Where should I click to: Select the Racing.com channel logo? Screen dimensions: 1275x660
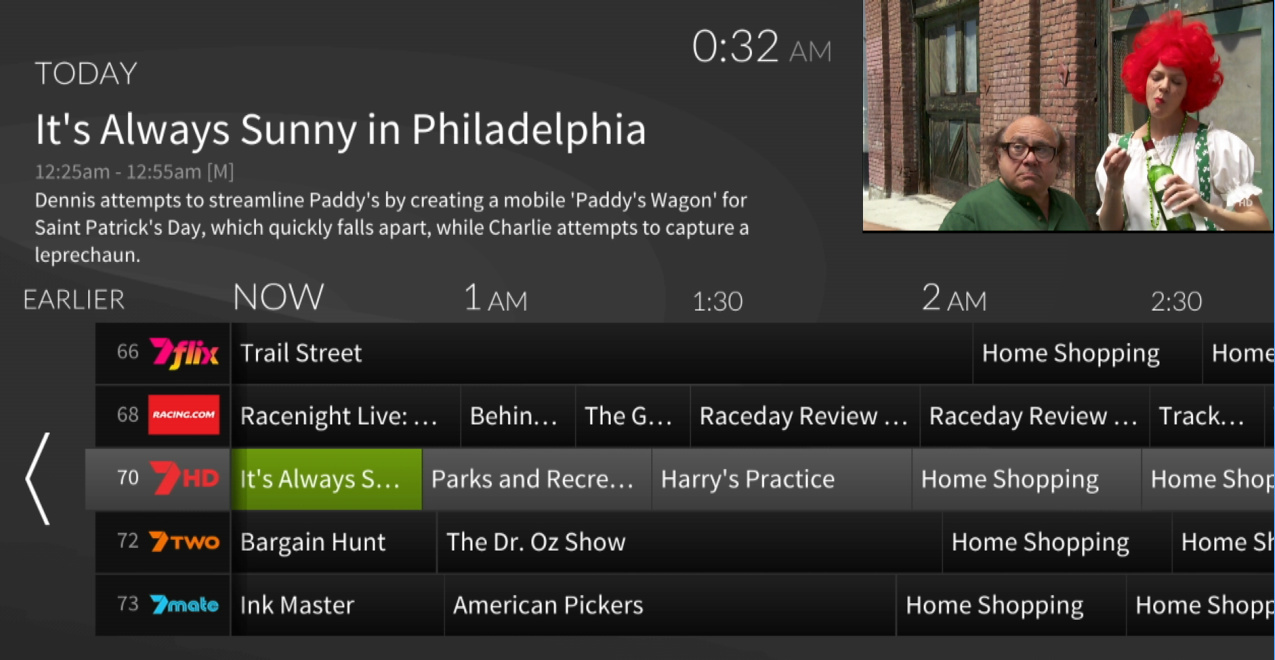pos(184,416)
